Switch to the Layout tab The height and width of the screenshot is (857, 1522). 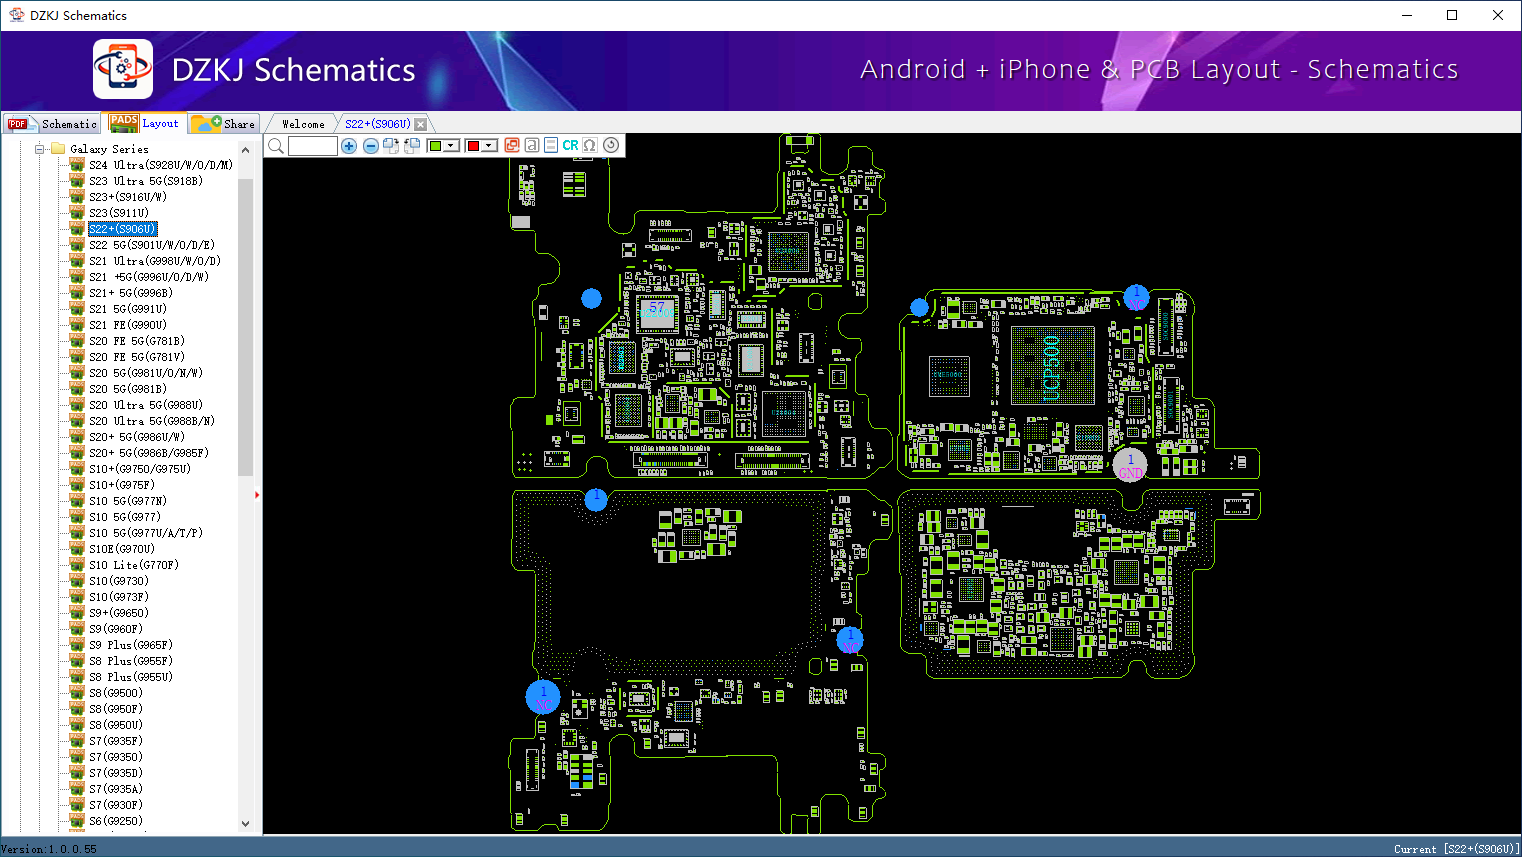146,123
